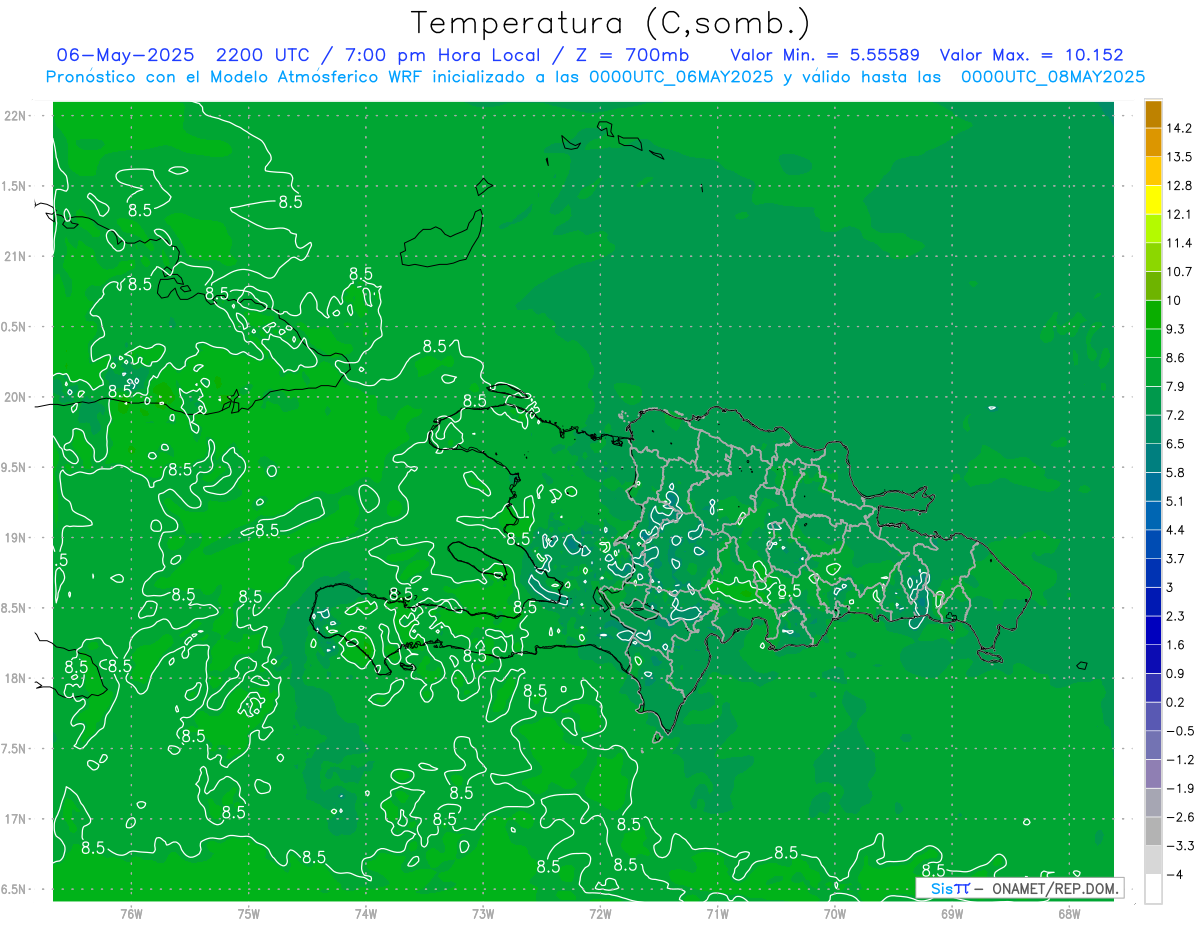Click the "0.2" colorbar label
This screenshot has width=1200, height=927.
coord(1176,703)
